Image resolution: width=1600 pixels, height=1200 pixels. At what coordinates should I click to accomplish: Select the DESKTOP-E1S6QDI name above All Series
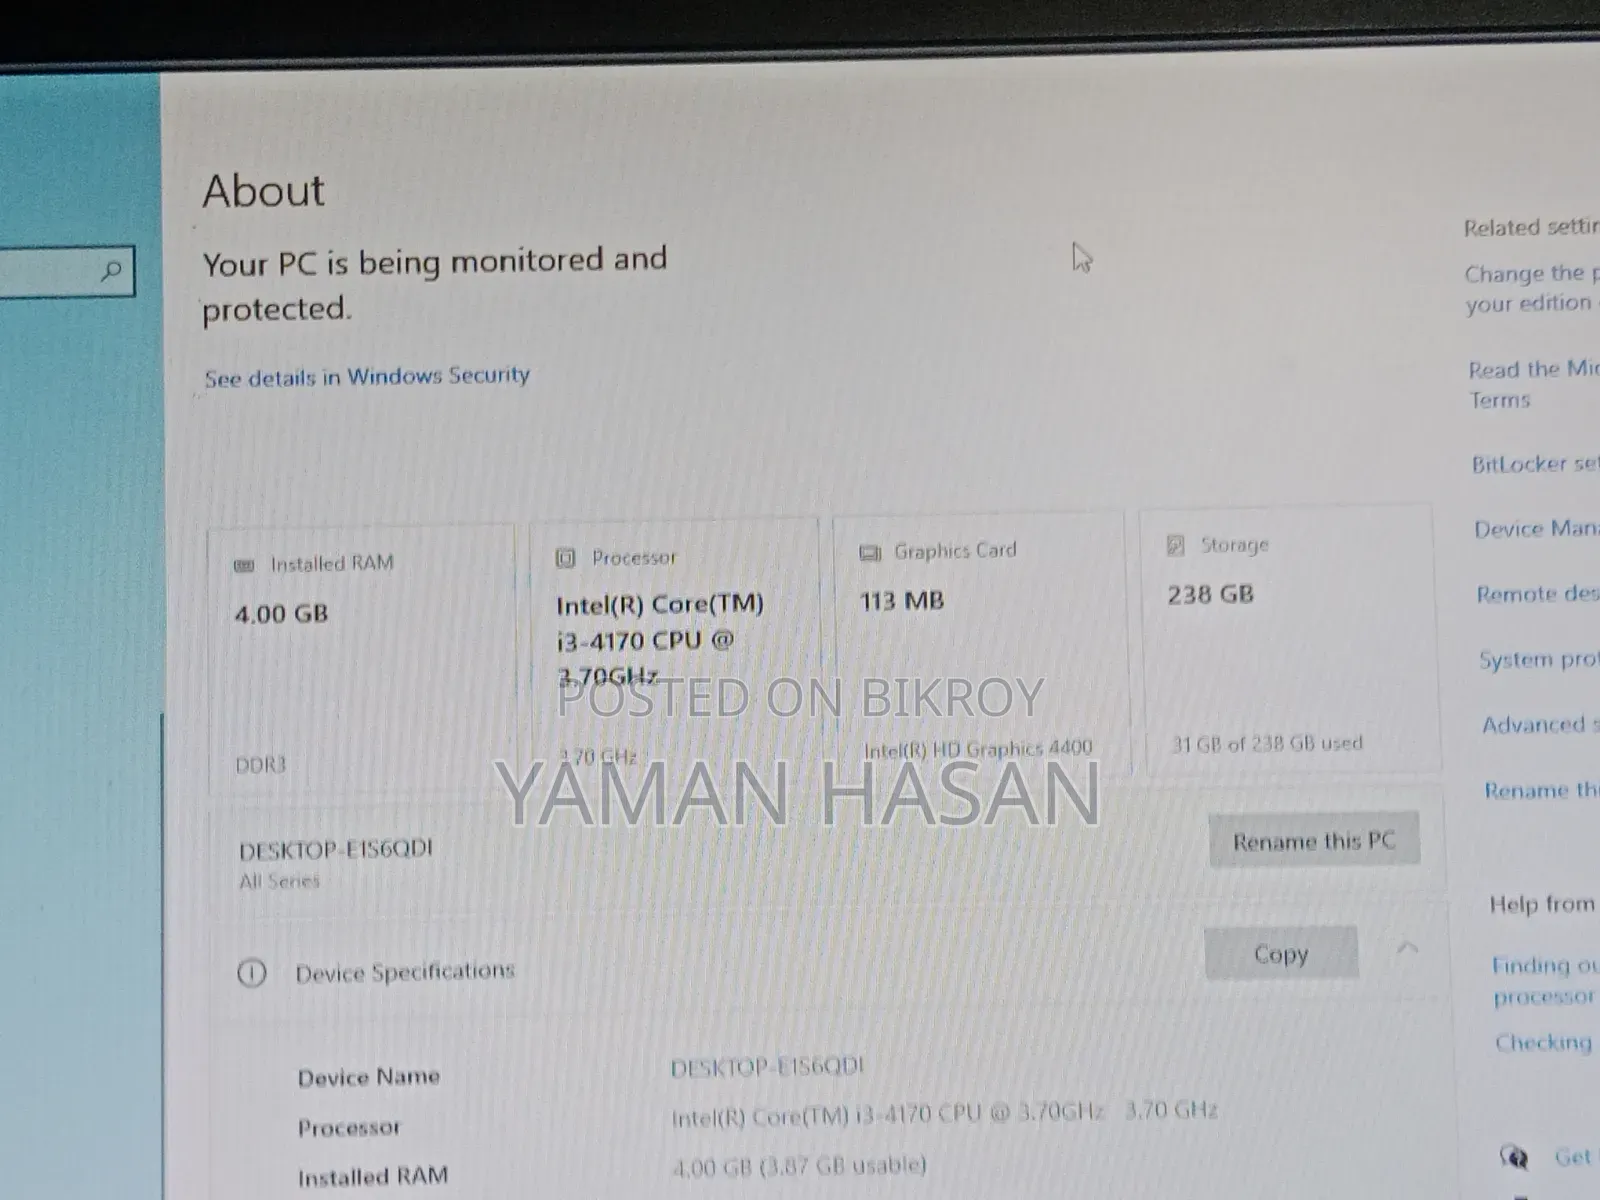tap(336, 850)
